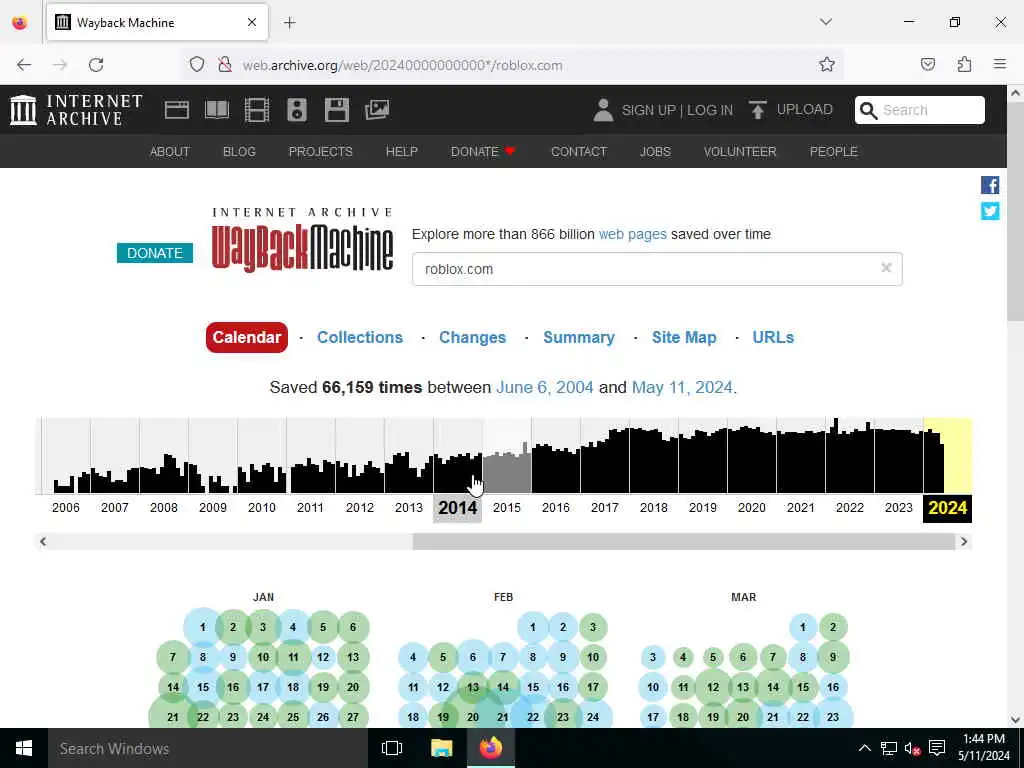Follow the 'web pages' link
The height and width of the screenshot is (768, 1024).
point(632,234)
